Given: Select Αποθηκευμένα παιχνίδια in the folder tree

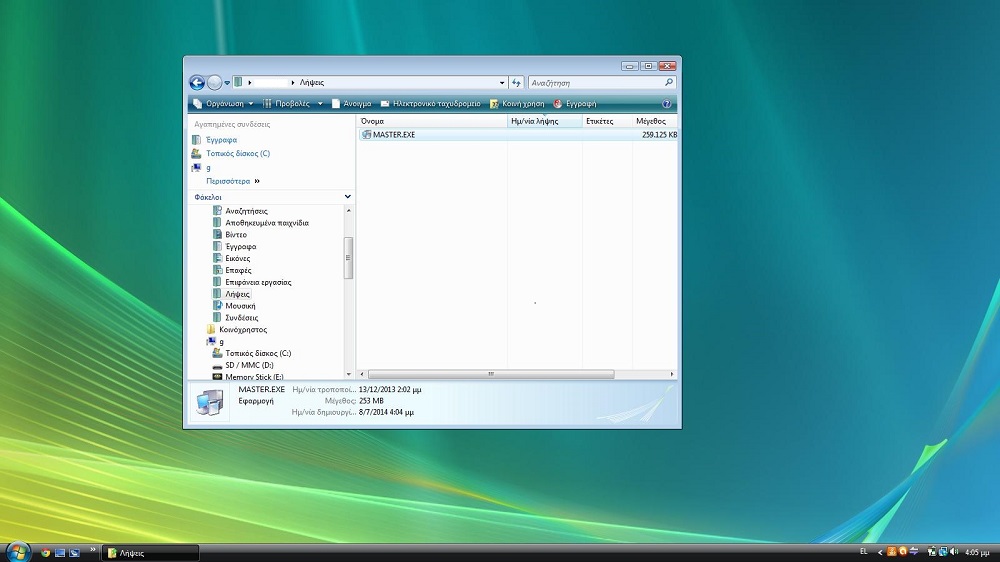Looking at the screenshot, I should pyautogui.click(x=267, y=223).
